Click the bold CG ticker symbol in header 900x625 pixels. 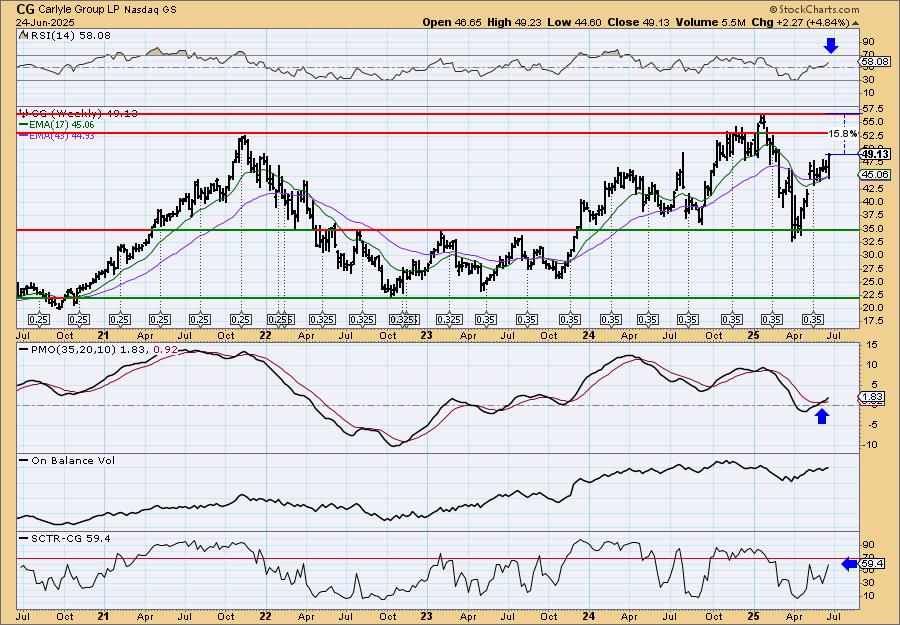[x=25, y=9]
